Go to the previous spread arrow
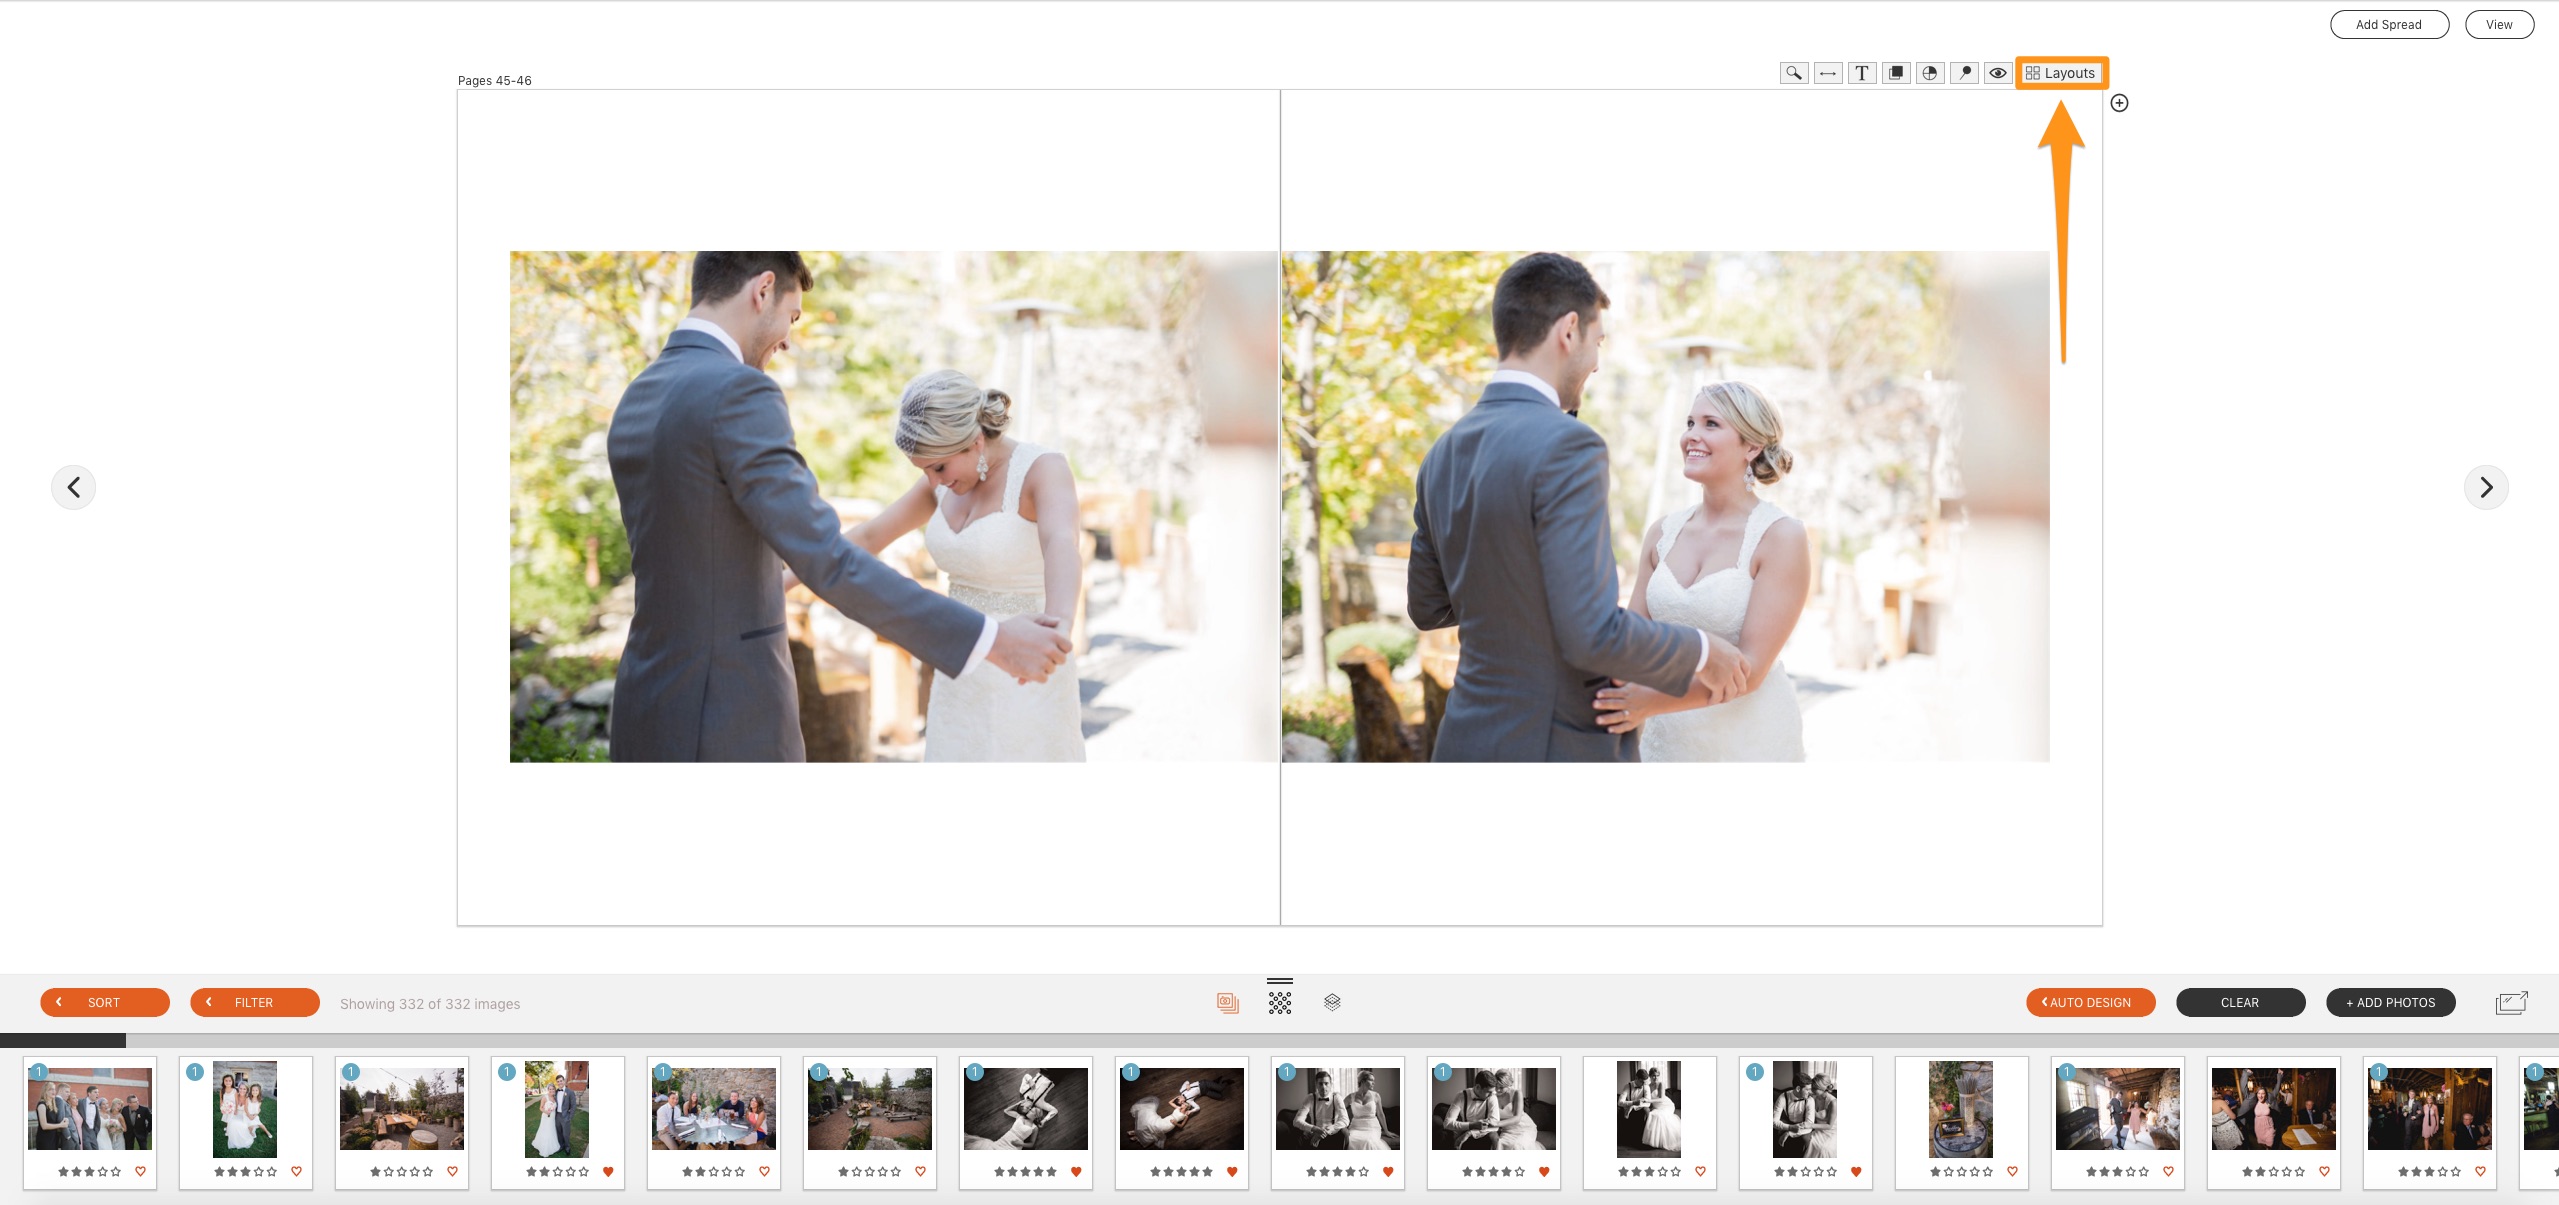Screen dimensions: 2559x1205 [74, 487]
